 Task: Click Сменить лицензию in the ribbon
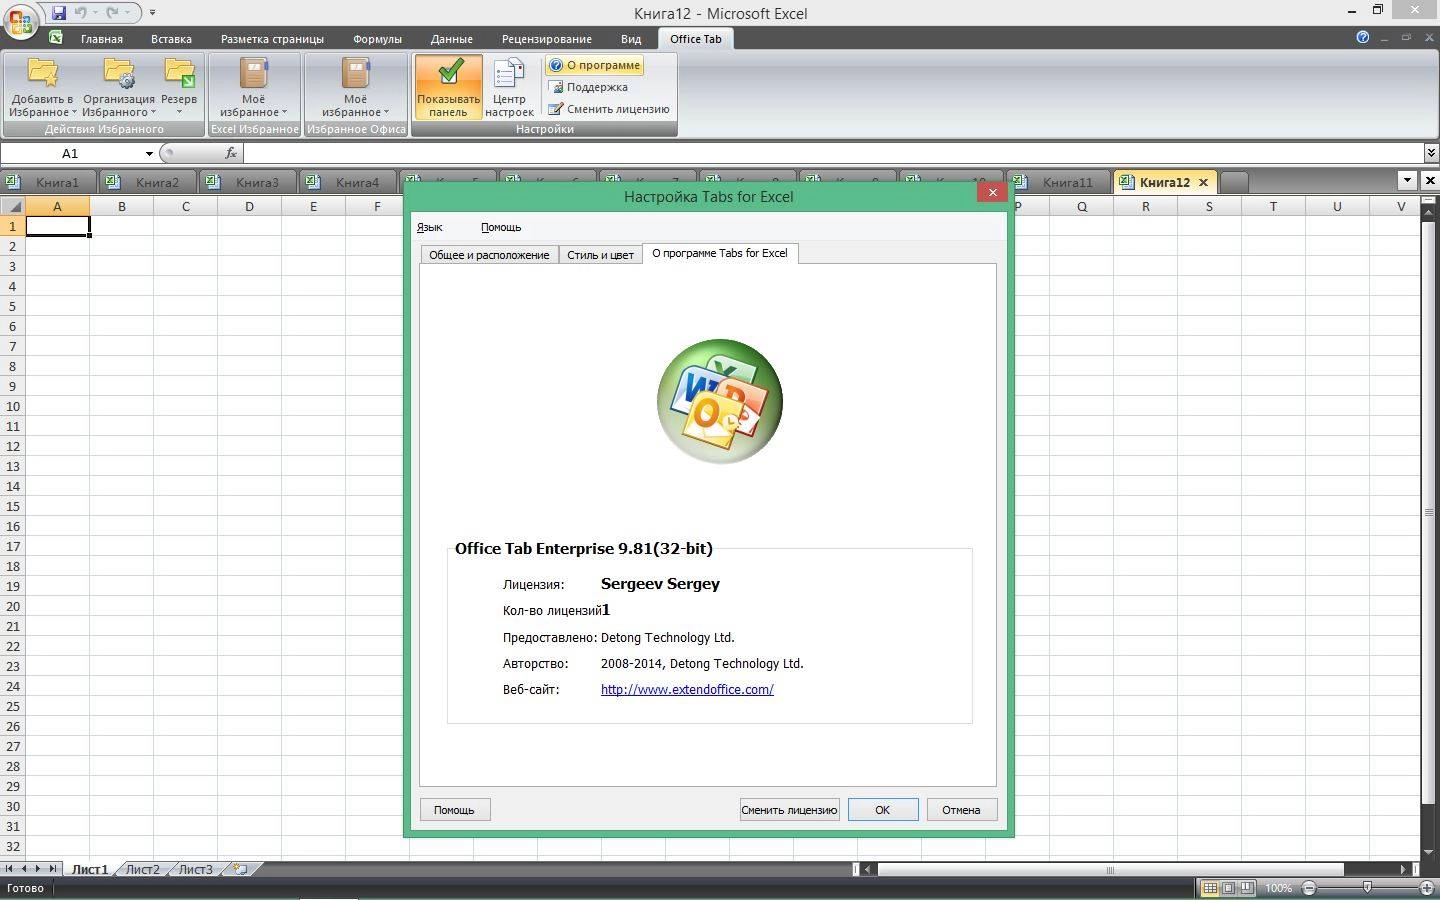point(609,109)
